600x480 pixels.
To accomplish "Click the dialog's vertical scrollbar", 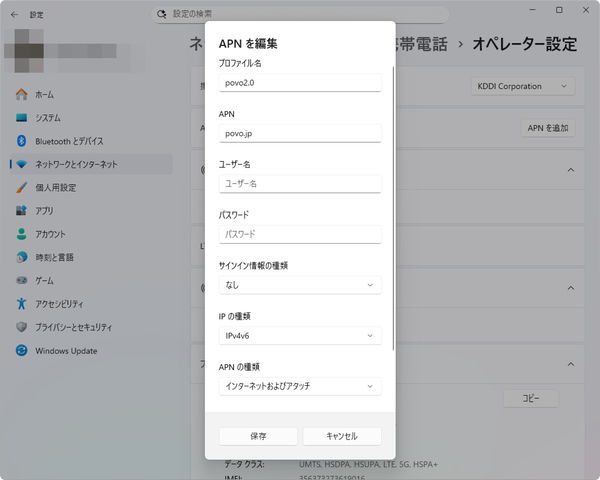I will click(394, 200).
